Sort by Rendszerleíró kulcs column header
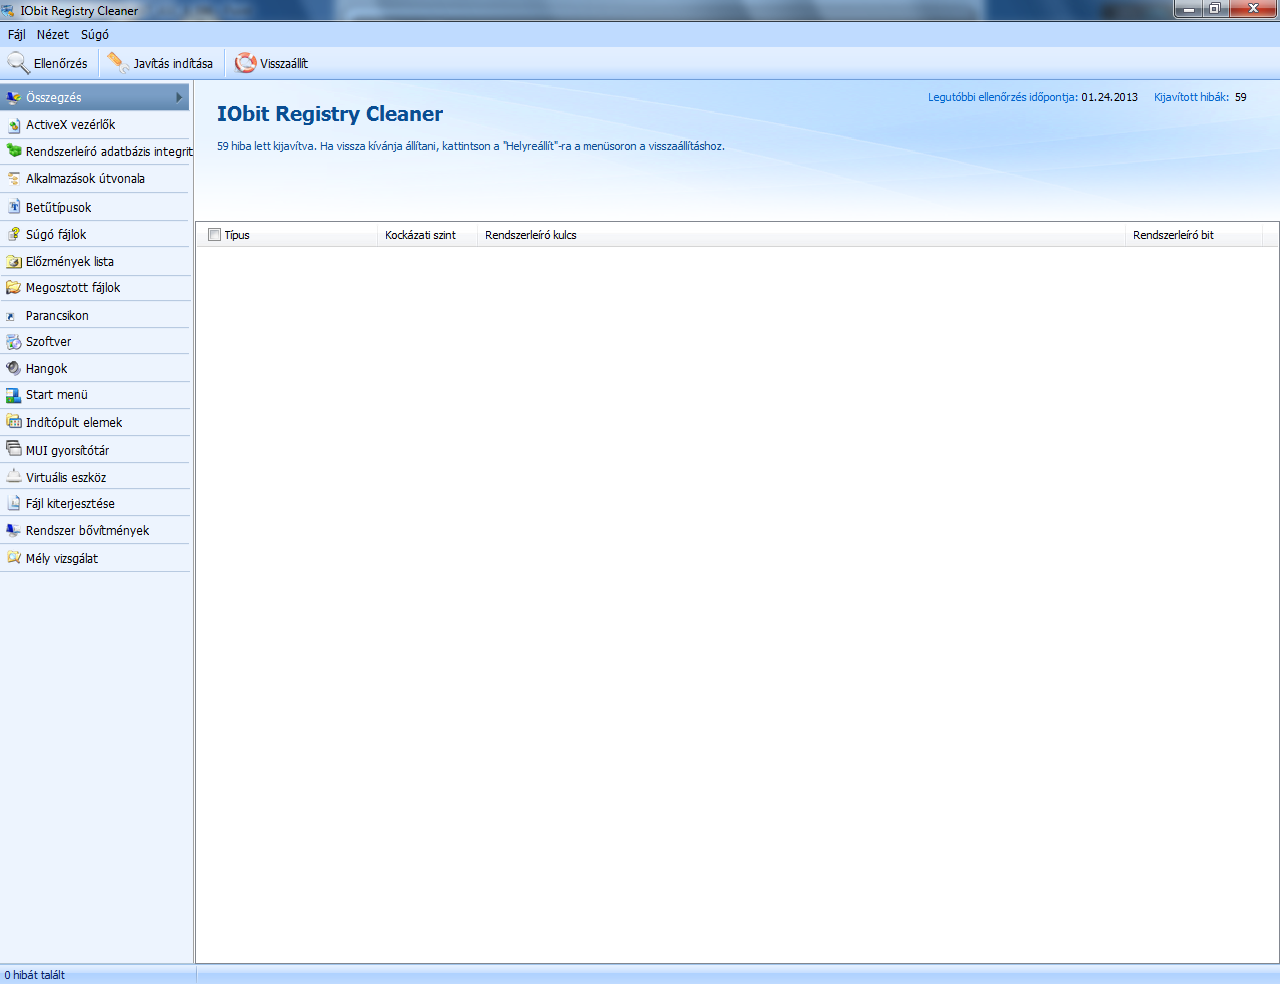Viewport: 1280px width, 984px height. pos(802,235)
